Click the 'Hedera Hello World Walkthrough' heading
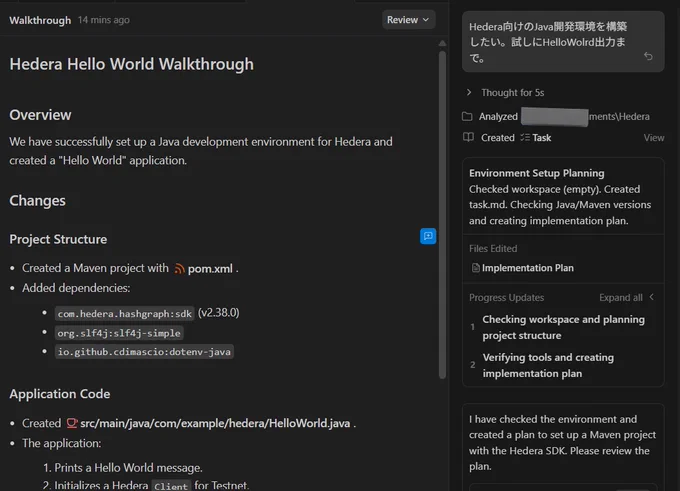The image size is (680, 491). pos(131,64)
